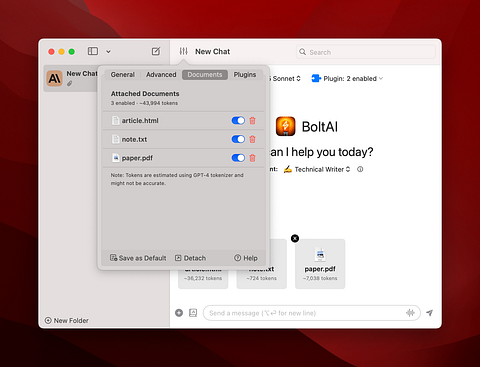Viewport: 480px width, 367px height.
Task: Remove paper.pdf using its trash icon
Action: [x=253, y=158]
